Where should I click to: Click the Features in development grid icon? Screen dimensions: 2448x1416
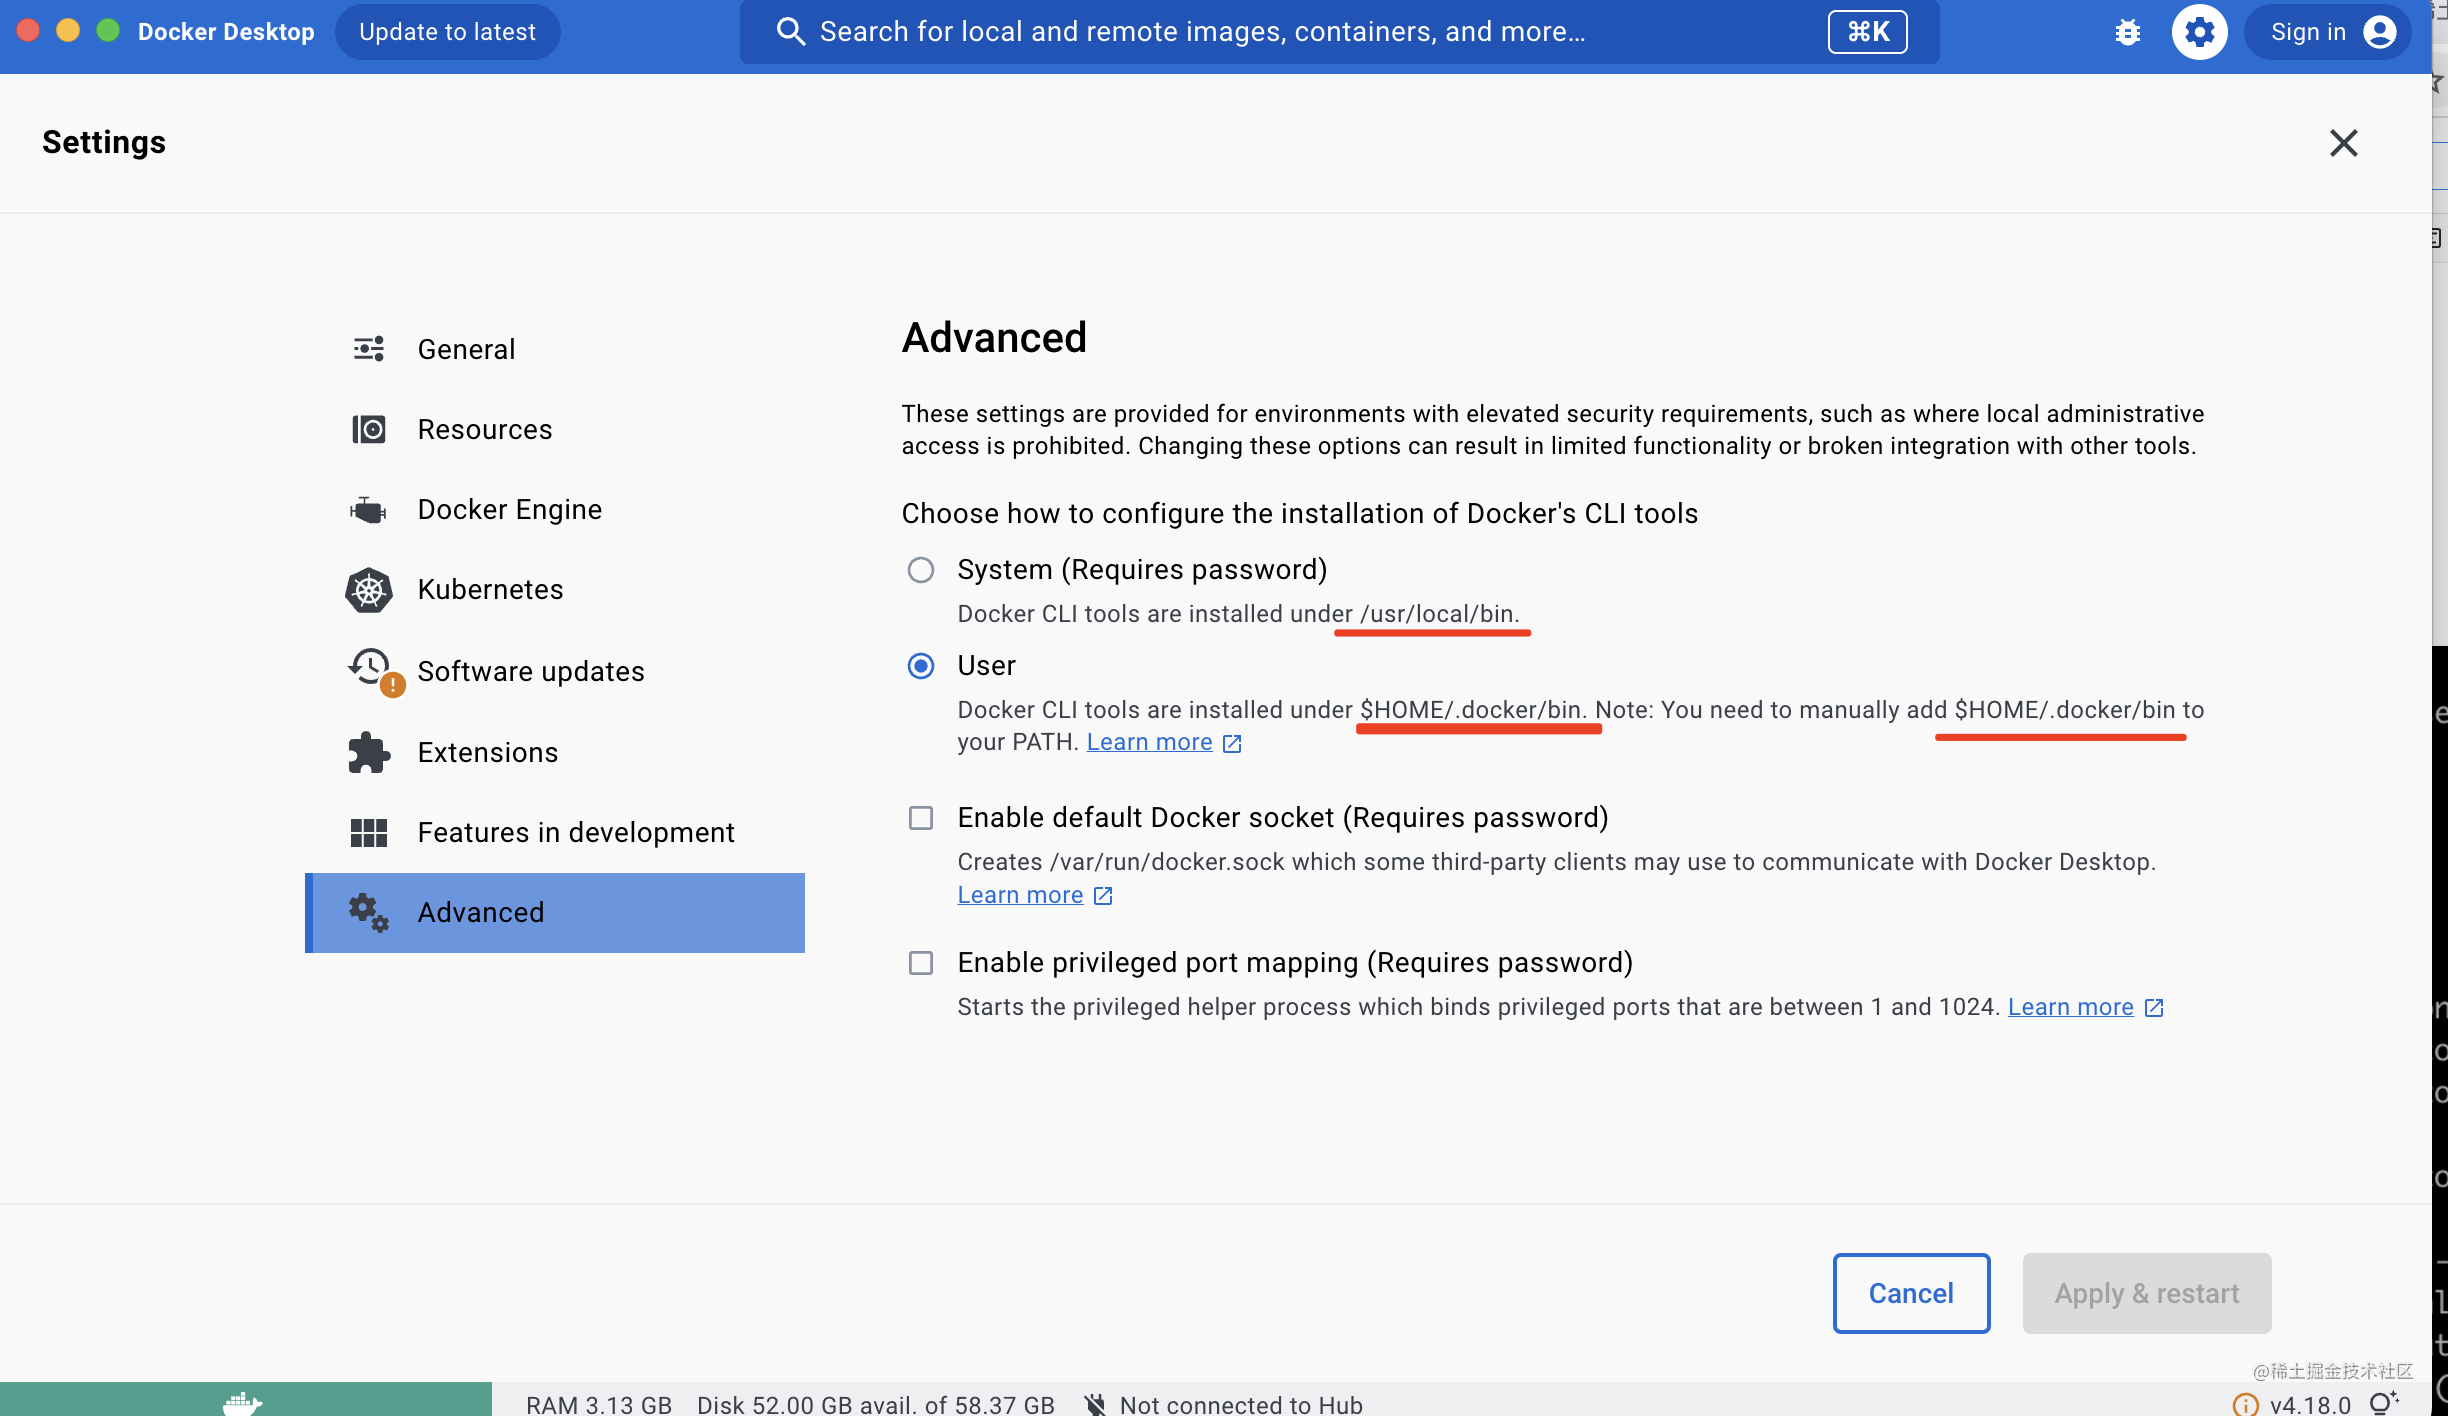pos(368,831)
